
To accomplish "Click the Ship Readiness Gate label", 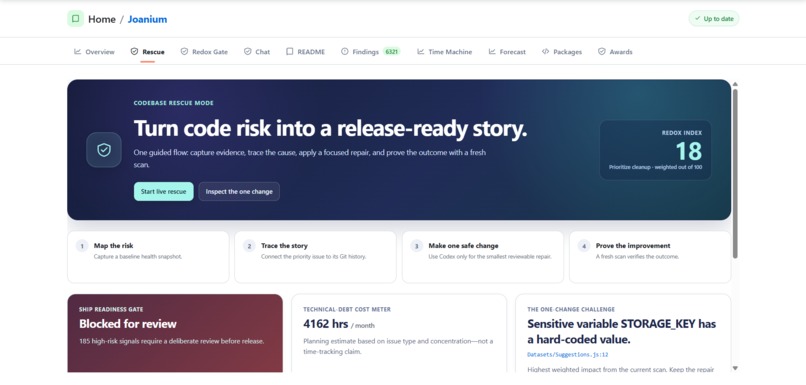I will click(111, 309).
